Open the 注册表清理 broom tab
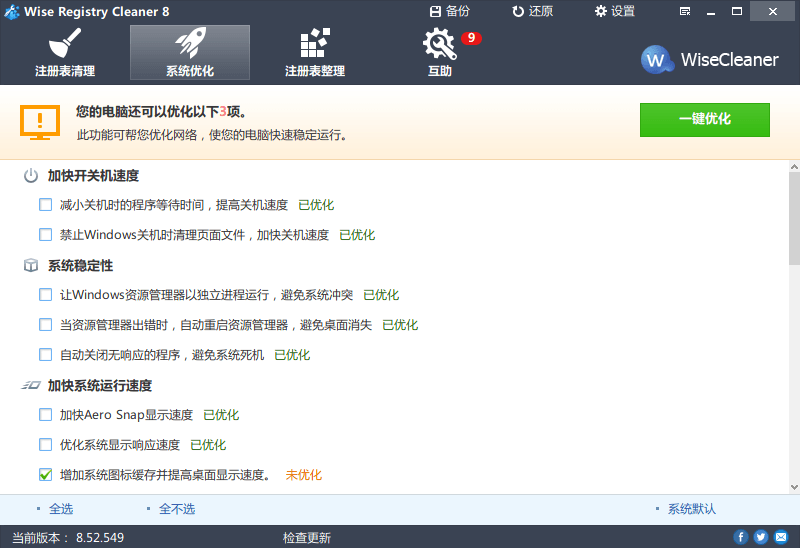The image size is (800, 548). point(65,53)
